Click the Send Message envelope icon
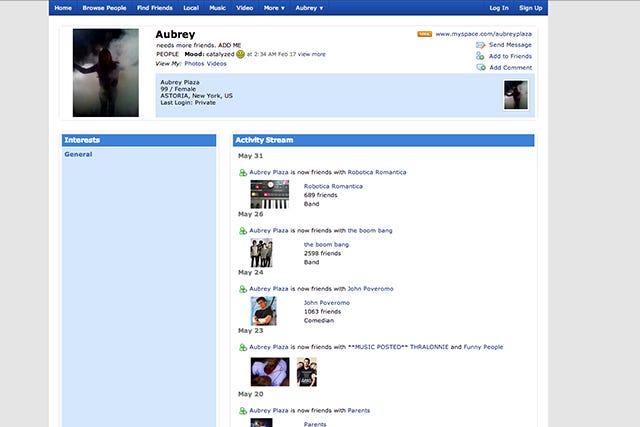Screen dimensions: 640x427 coord(480,45)
